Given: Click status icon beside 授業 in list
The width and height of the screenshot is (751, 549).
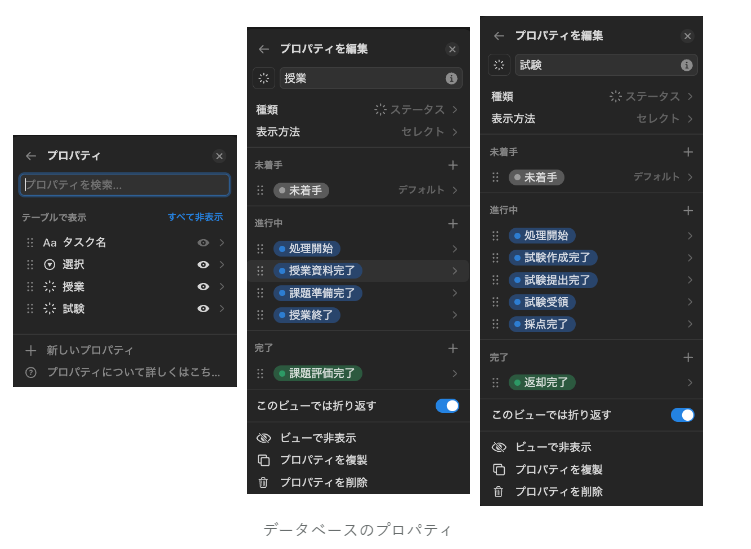Looking at the screenshot, I should pos(49,286).
